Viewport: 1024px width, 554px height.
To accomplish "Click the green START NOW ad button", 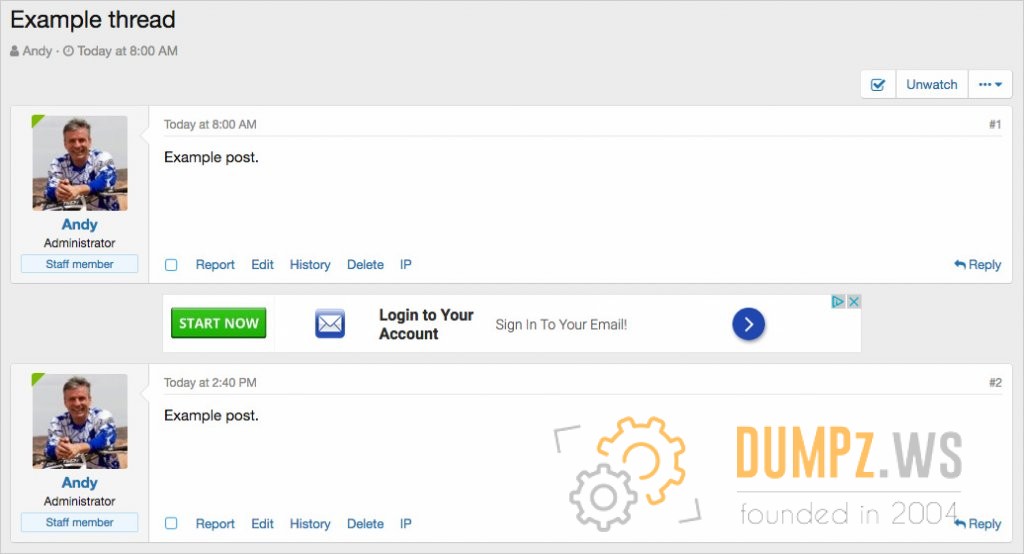I will [x=219, y=323].
